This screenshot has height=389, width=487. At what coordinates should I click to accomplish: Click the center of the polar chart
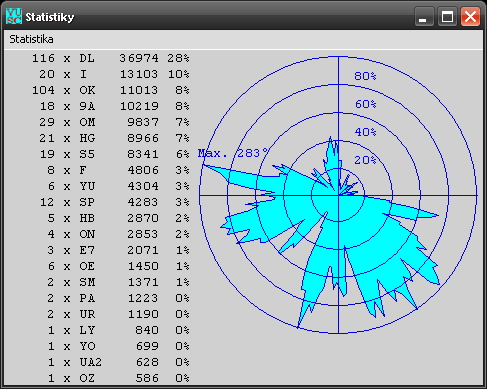click(x=338, y=195)
